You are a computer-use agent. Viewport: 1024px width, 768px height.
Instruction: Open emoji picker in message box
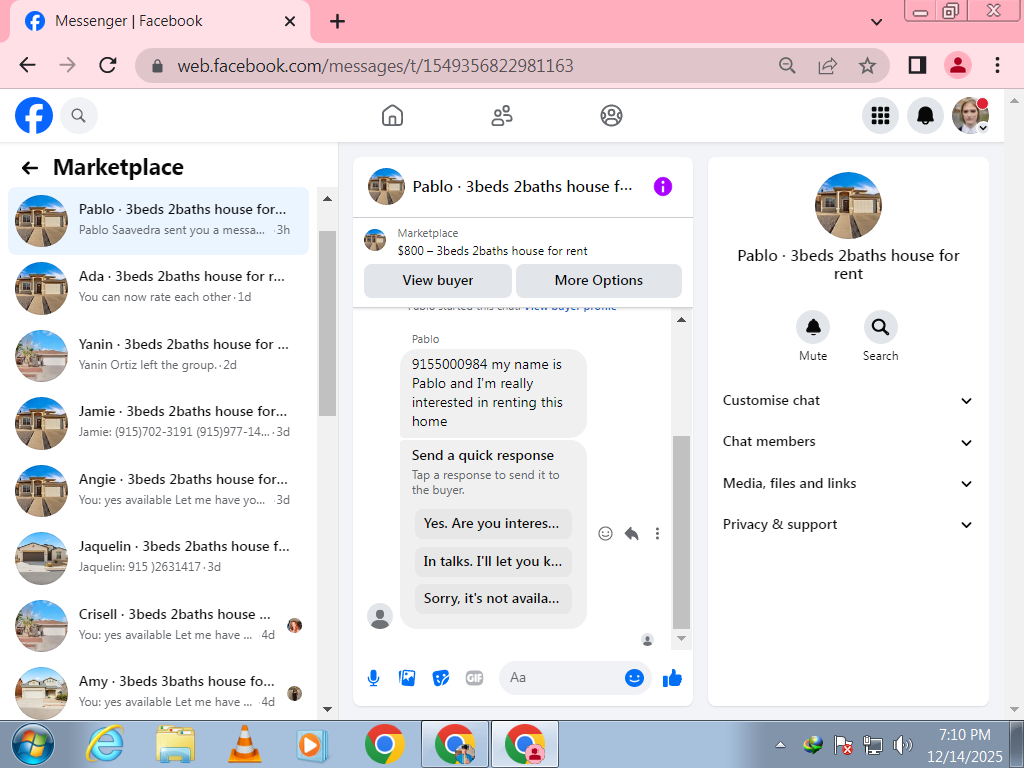tap(634, 678)
